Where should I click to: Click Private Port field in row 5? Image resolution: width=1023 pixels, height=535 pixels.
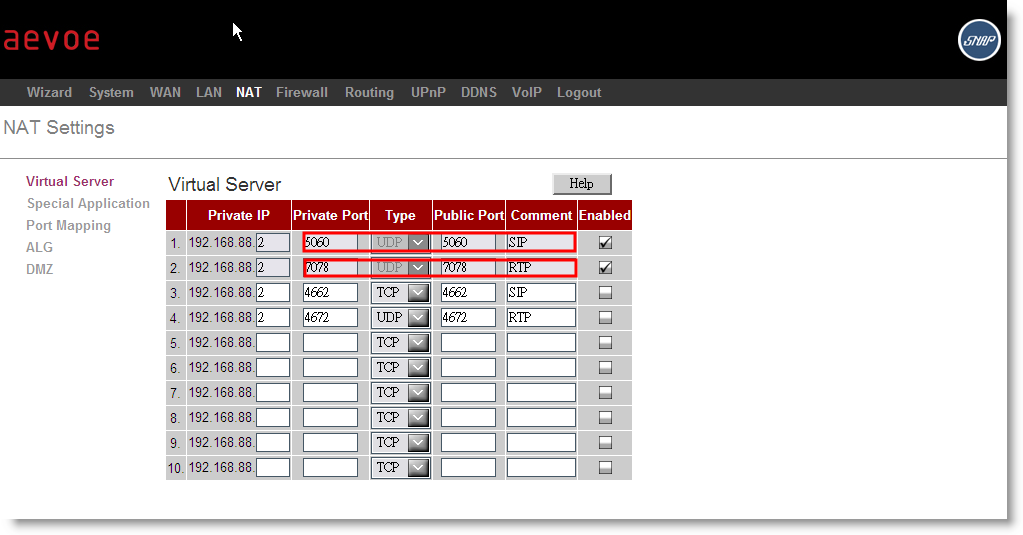pyautogui.click(x=330, y=343)
